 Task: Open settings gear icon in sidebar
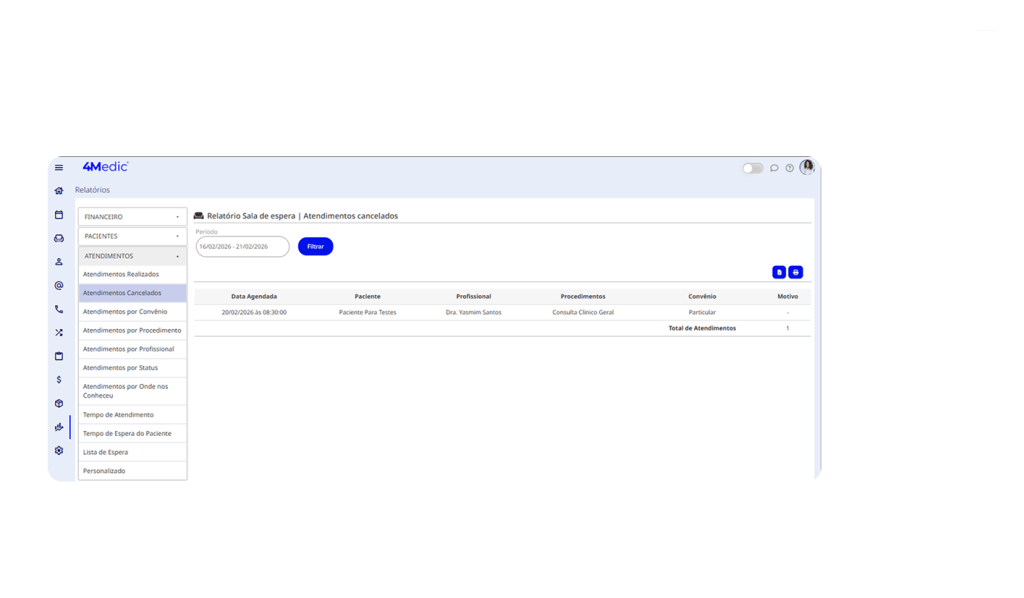59,451
